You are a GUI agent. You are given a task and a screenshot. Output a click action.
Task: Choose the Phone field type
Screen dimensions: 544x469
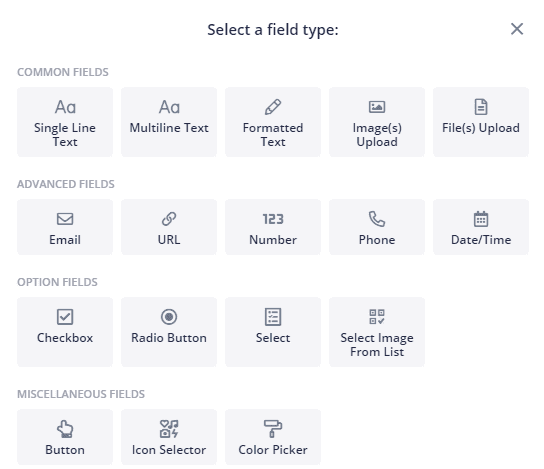click(377, 227)
